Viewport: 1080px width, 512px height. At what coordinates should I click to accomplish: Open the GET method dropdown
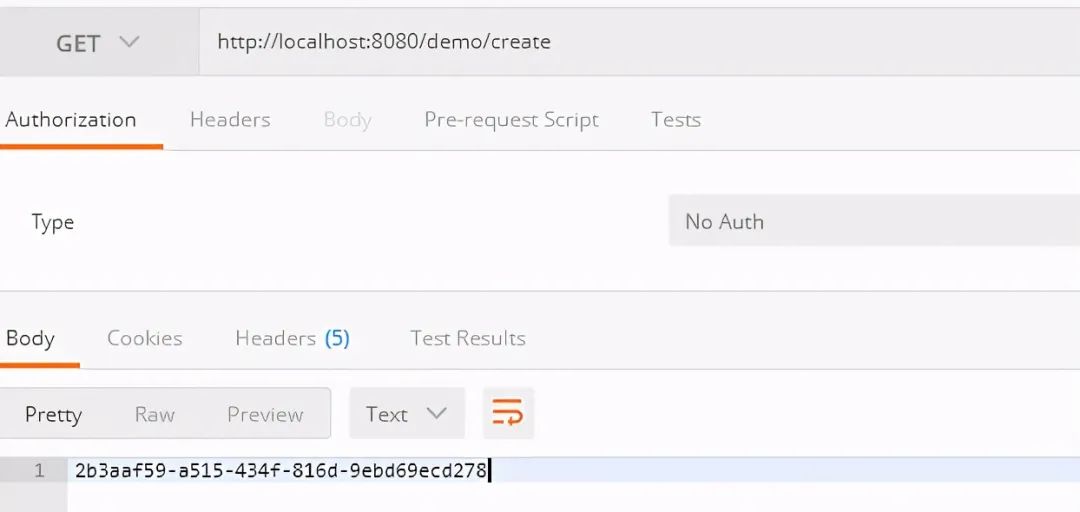pyautogui.click(x=98, y=43)
